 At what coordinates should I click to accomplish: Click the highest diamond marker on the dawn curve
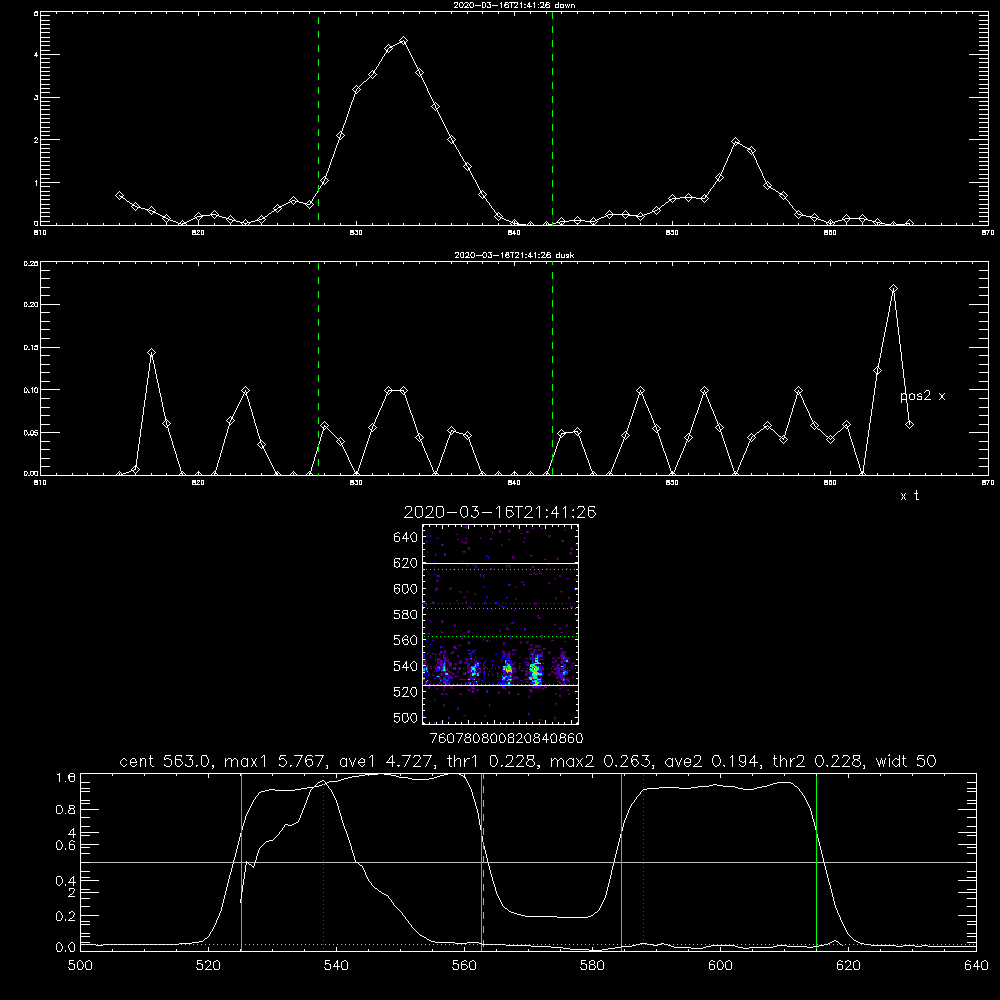(403, 40)
